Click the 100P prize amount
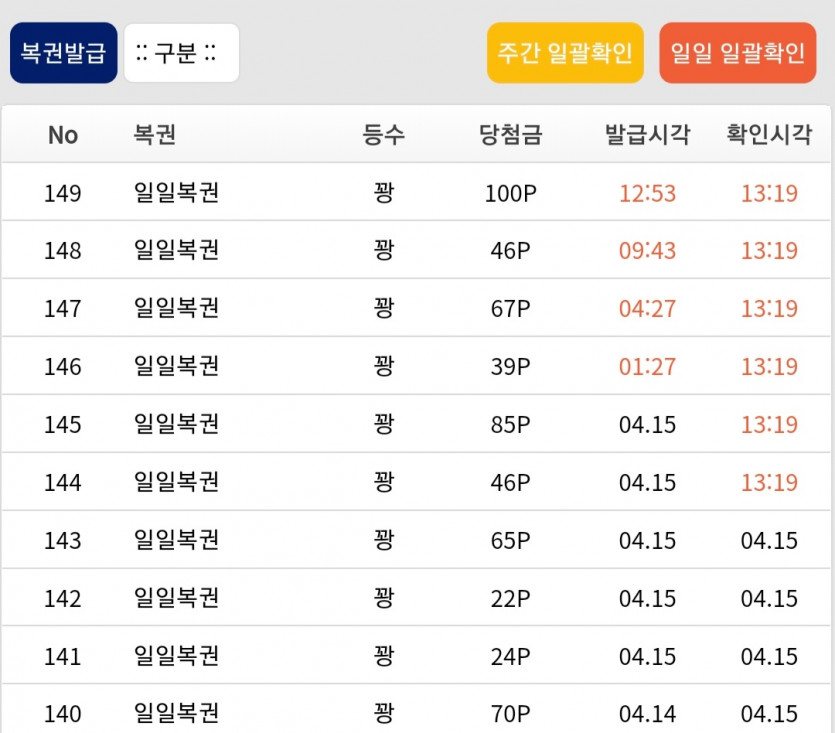Screen dimensions: 835x733 point(511,193)
